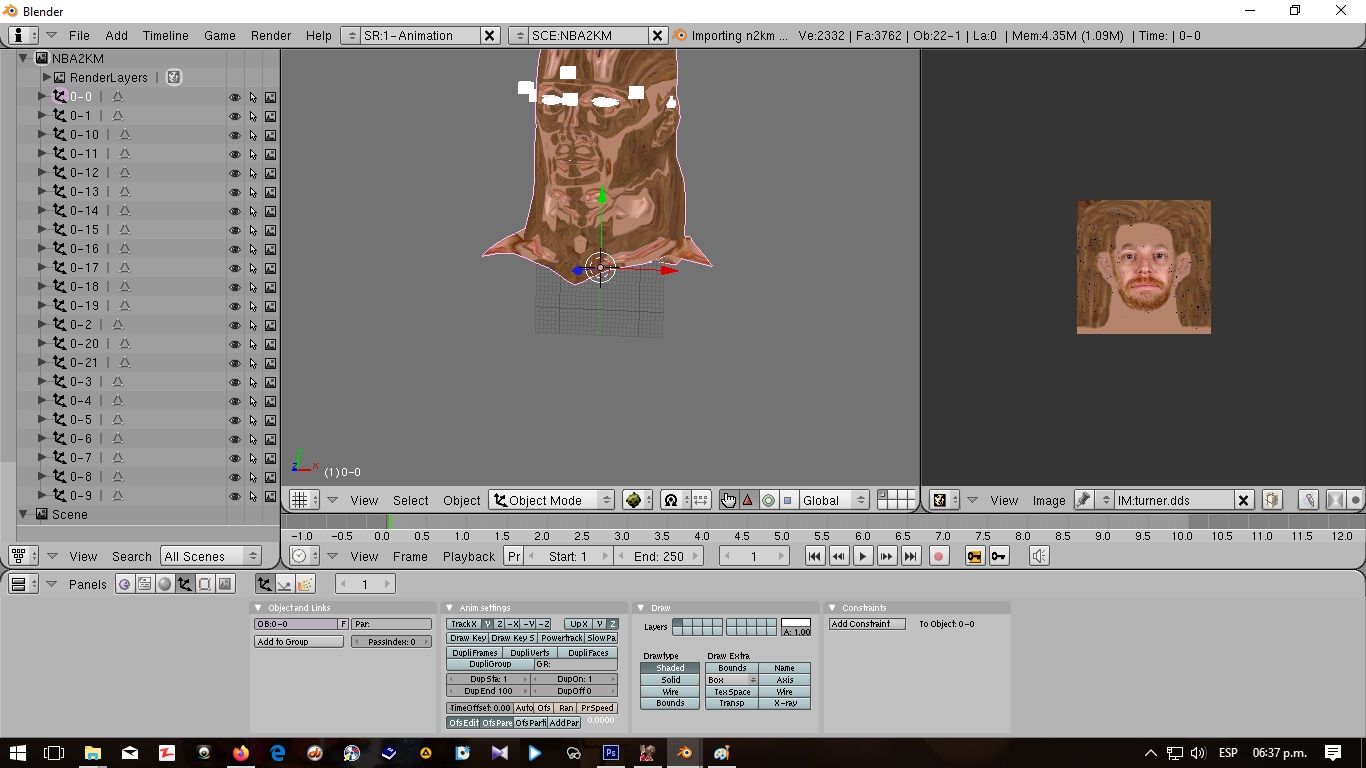Click the Add to Group button

[299, 642]
